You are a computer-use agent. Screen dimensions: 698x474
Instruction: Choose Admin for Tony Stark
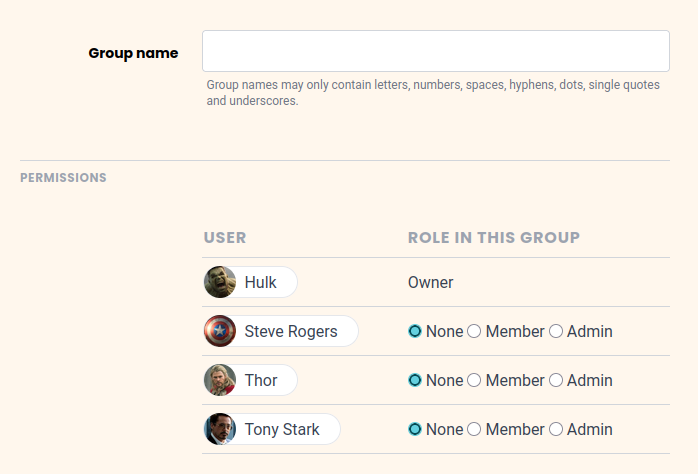pos(556,429)
